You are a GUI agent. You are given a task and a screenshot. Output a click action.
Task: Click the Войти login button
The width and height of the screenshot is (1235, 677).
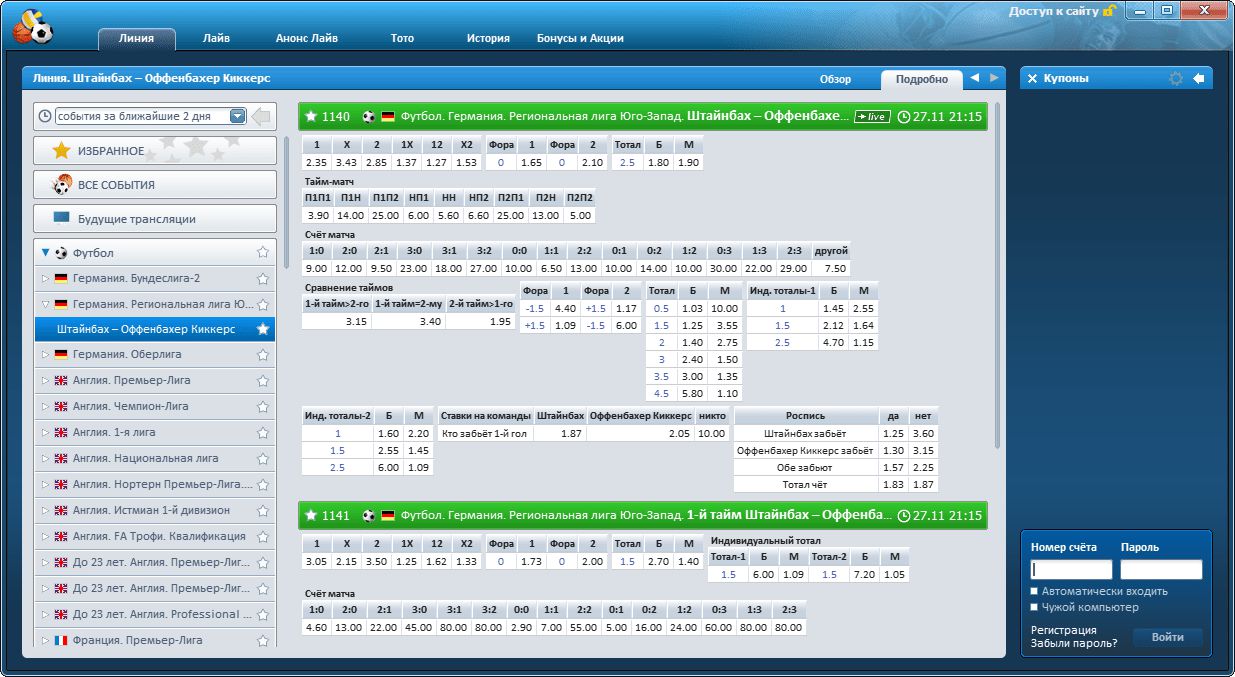point(1167,637)
